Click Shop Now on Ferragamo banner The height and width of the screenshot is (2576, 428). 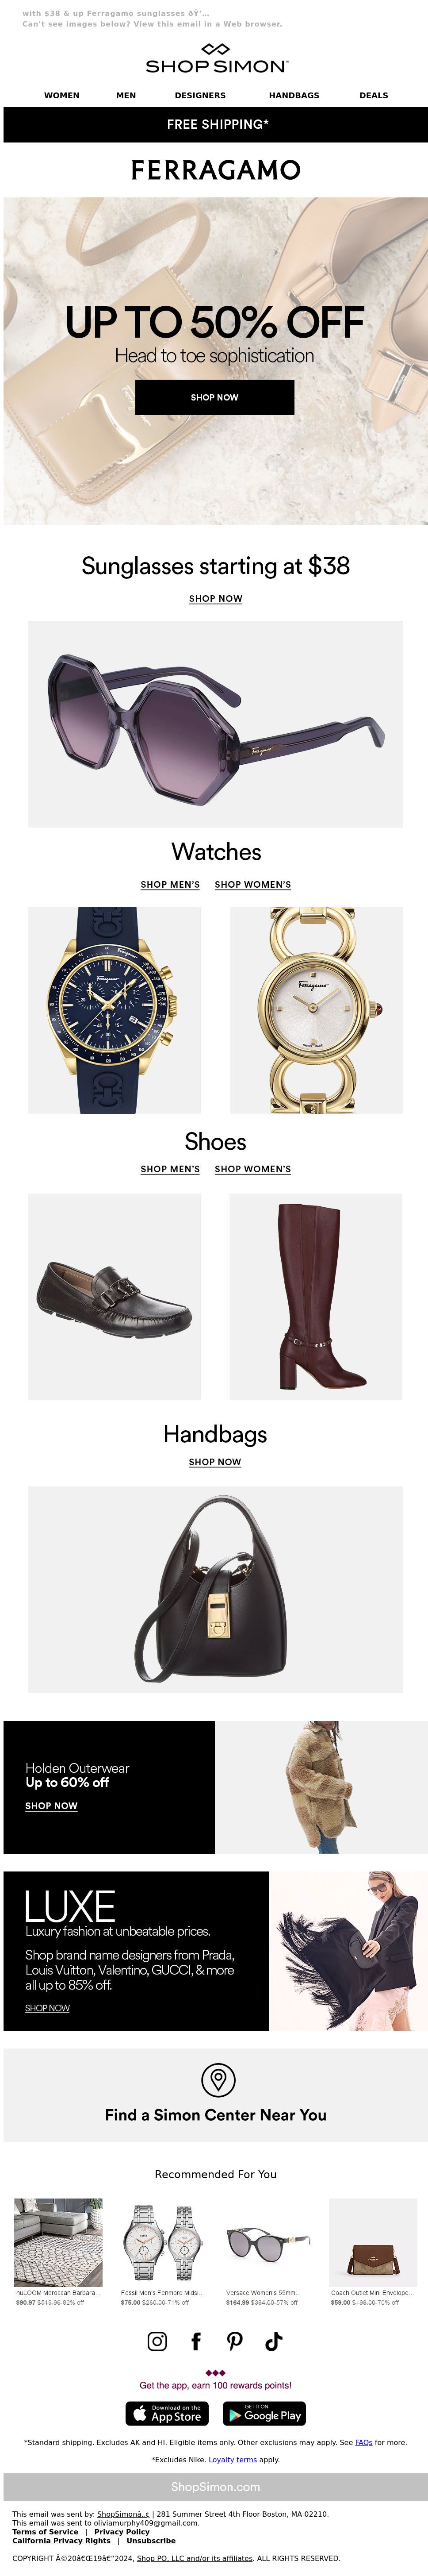(215, 397)
